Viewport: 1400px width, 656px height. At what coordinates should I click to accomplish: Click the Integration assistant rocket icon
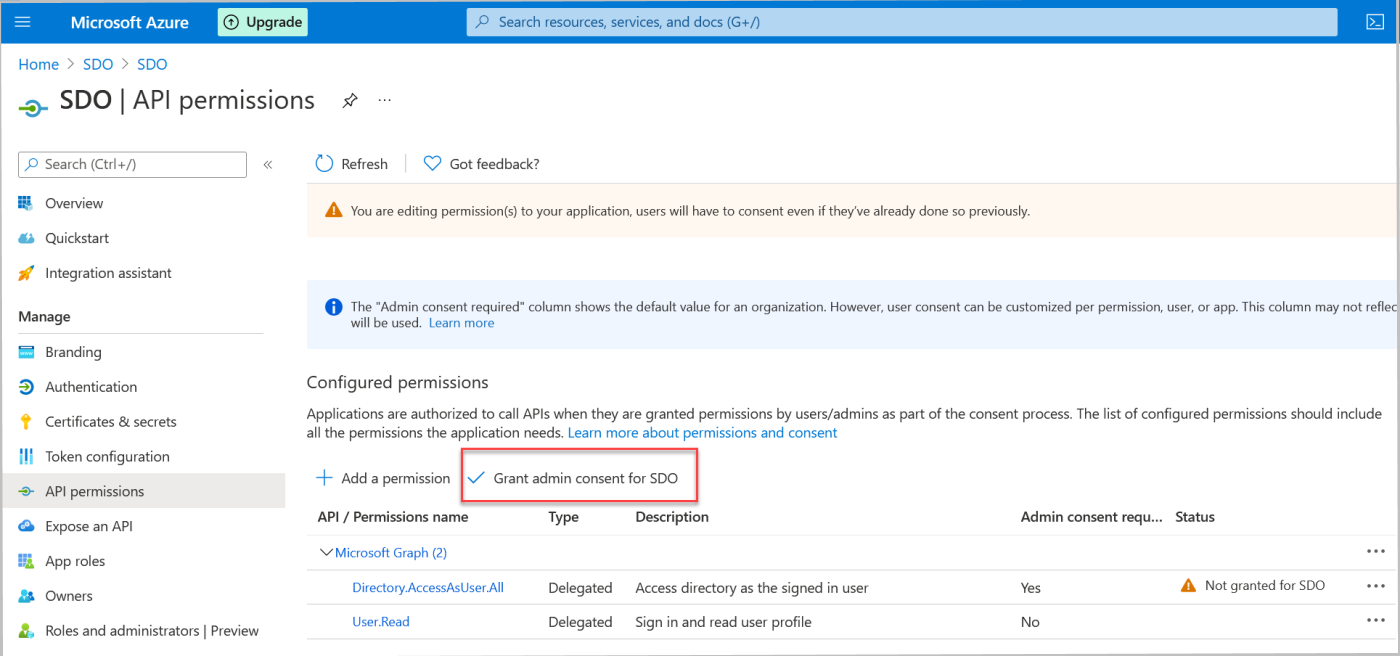coord(26,273)
